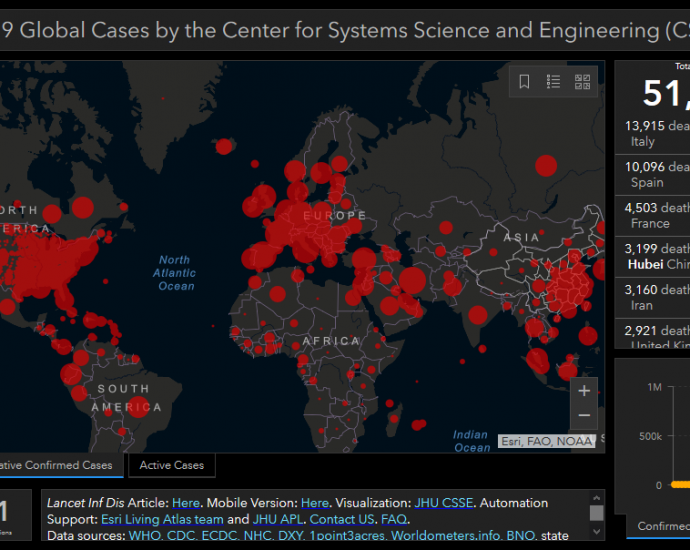Click the red circle over Iceland
Image resolution: width=690 pixels, height=550 pixels.
click(224, 146)
